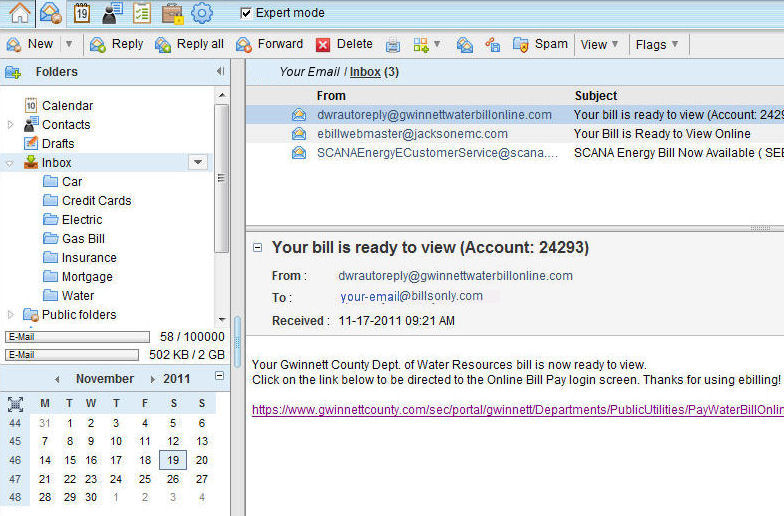Expand the Contacts tree node
This screenshot has height=516, width=784.
point(10,124)
